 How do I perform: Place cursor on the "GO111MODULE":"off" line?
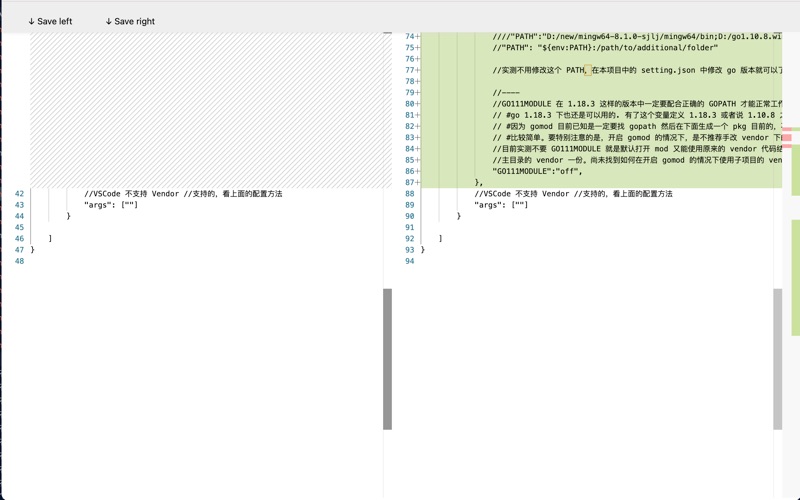point(537,171)
